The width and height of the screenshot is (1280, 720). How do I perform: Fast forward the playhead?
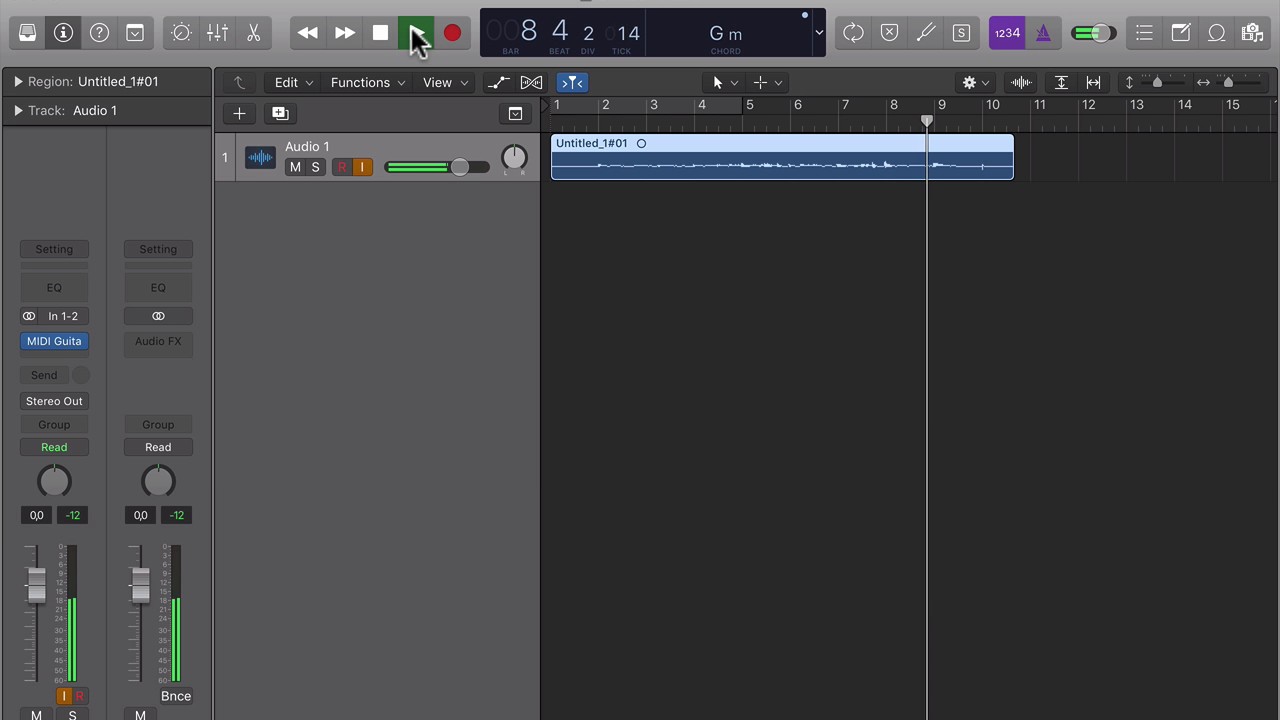click(x=344, y=33)
